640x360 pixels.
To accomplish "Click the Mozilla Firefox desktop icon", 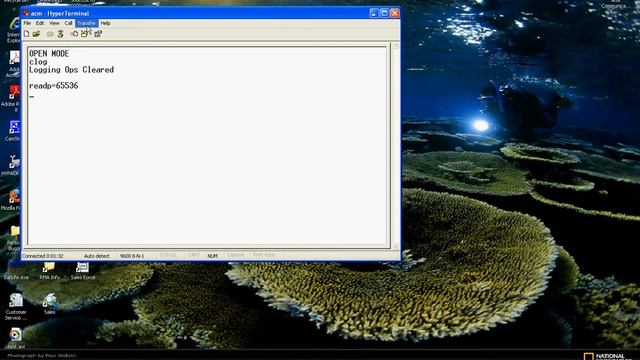I will click(x=12, y=200).
